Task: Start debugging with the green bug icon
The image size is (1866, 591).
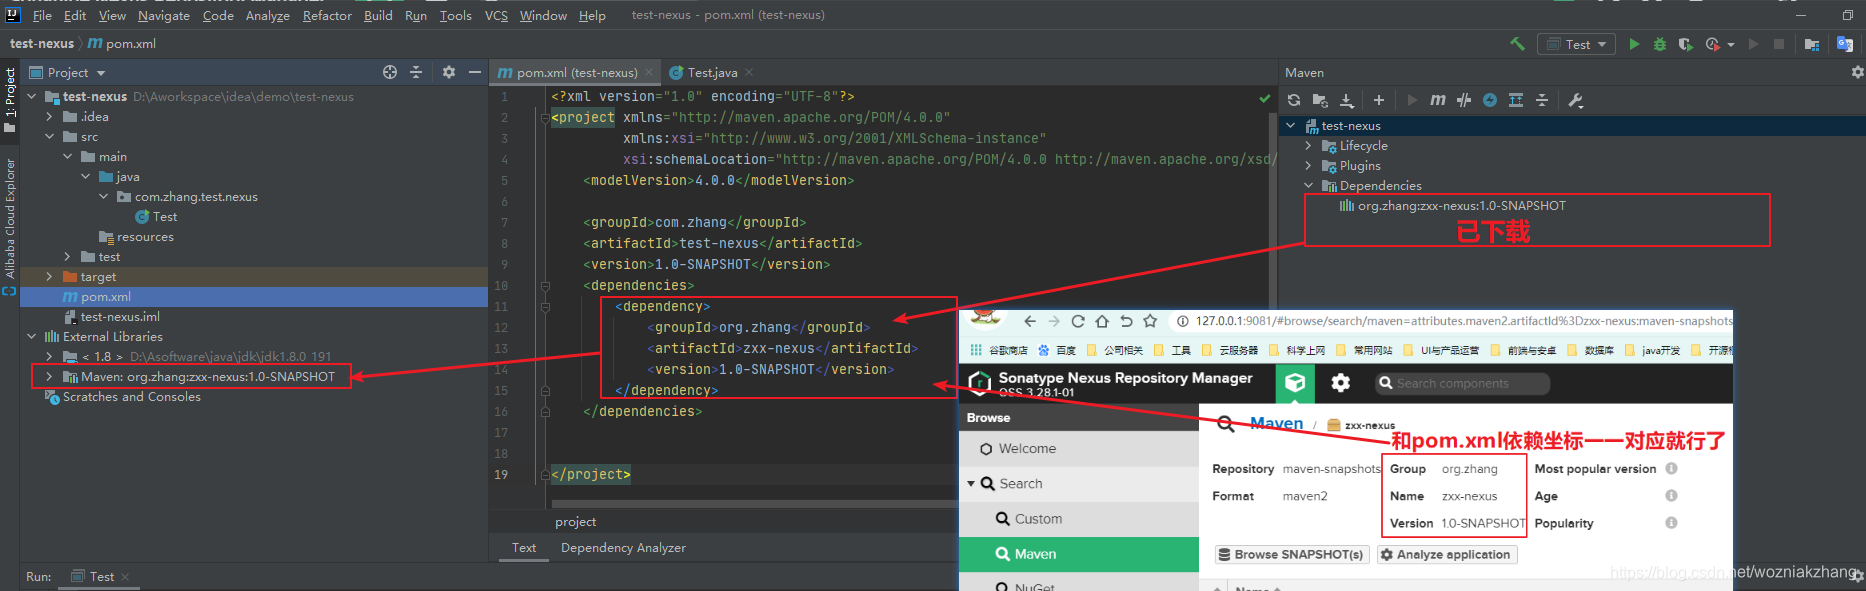Action: pyautogui.click(x=1660, y=44)
